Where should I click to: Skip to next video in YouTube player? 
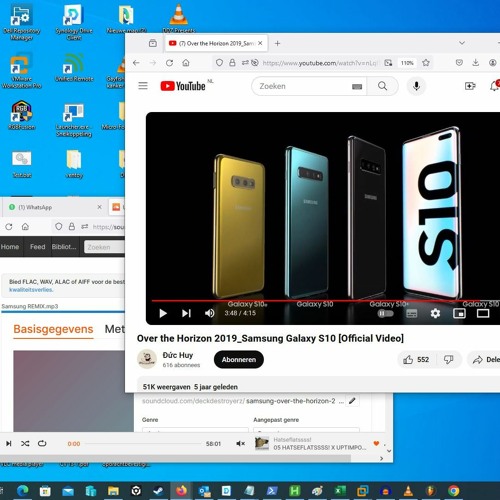186,313
